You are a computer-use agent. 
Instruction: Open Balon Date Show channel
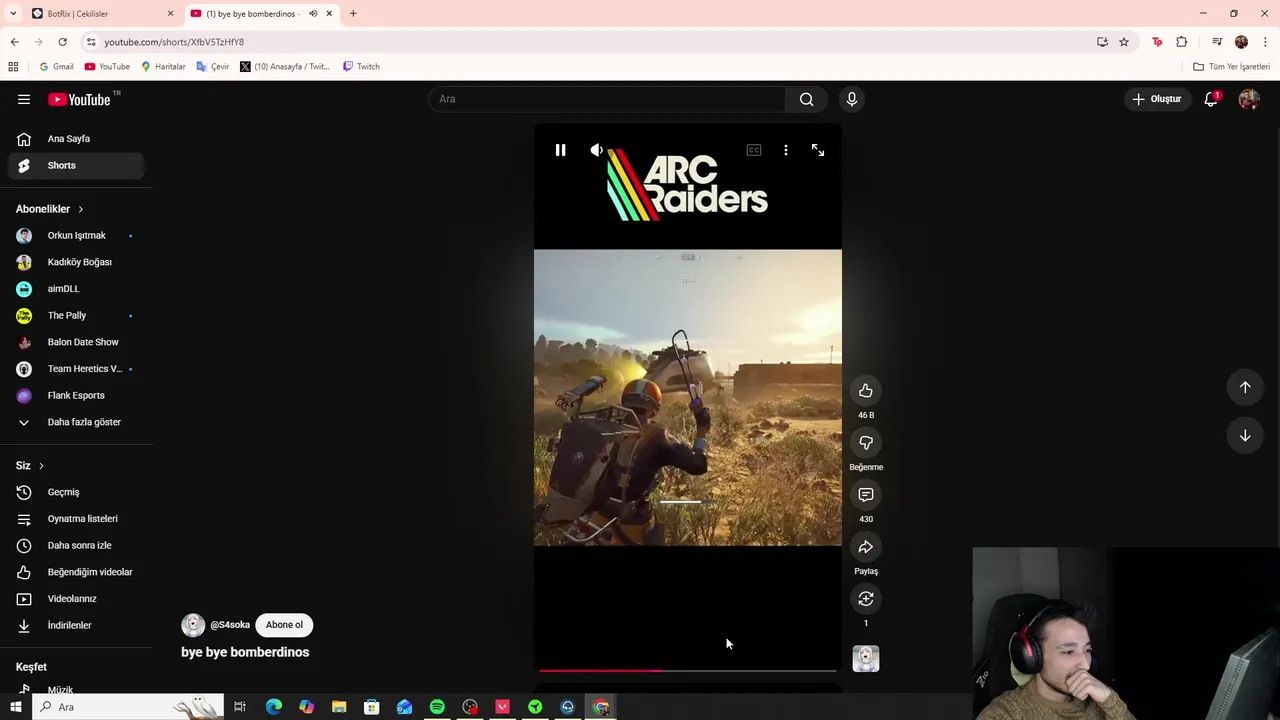tap(76, 342)
